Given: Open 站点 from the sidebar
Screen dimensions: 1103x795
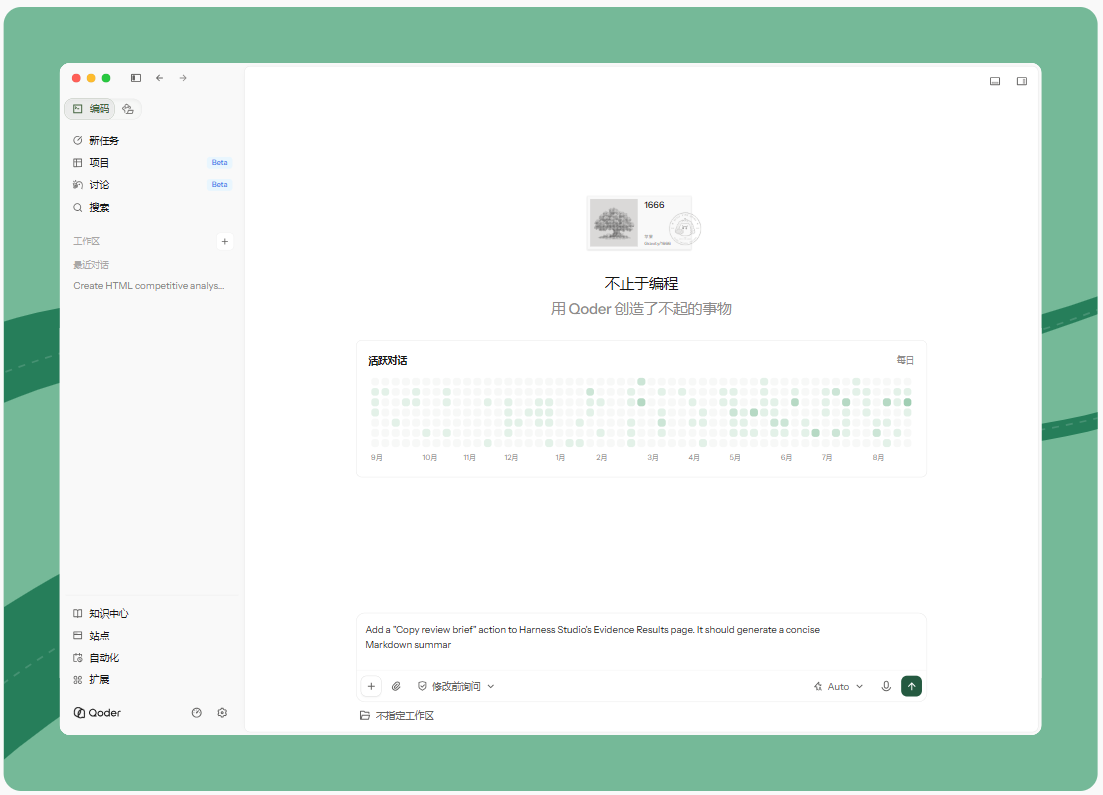Looking at the screenshot, I should (x=91, y=636).
